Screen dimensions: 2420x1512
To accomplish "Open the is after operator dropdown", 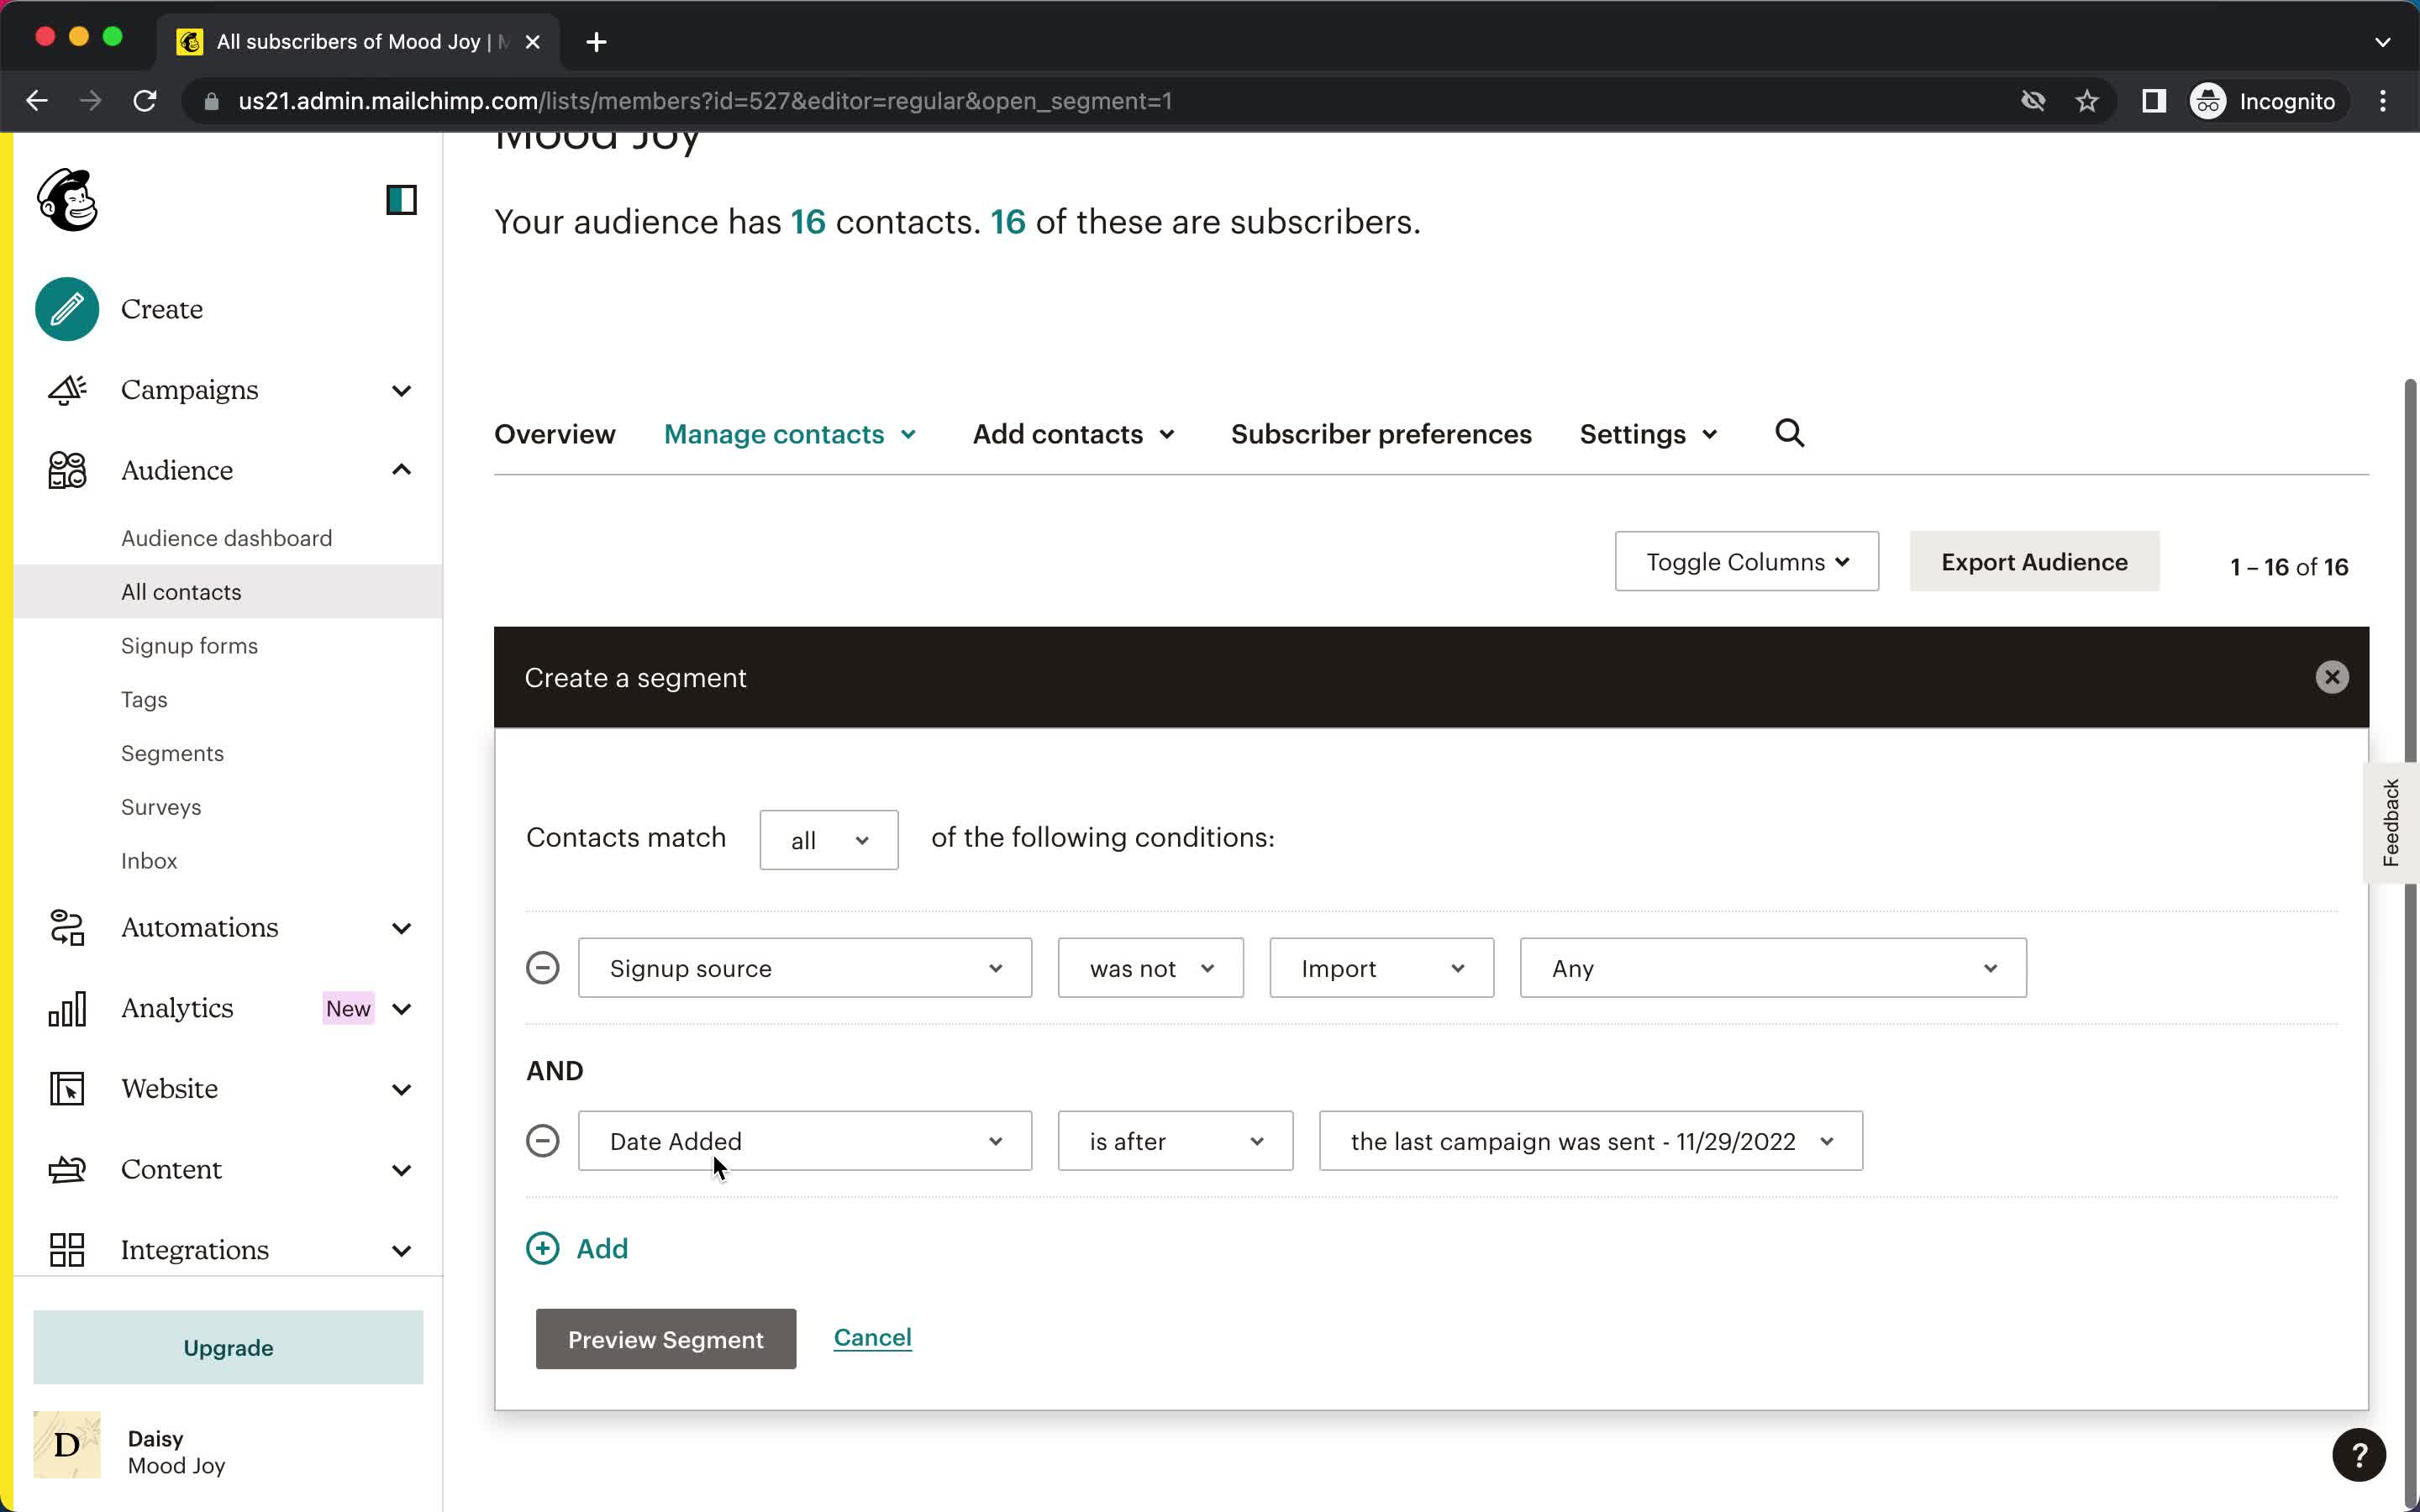I will point(1175,1141).
